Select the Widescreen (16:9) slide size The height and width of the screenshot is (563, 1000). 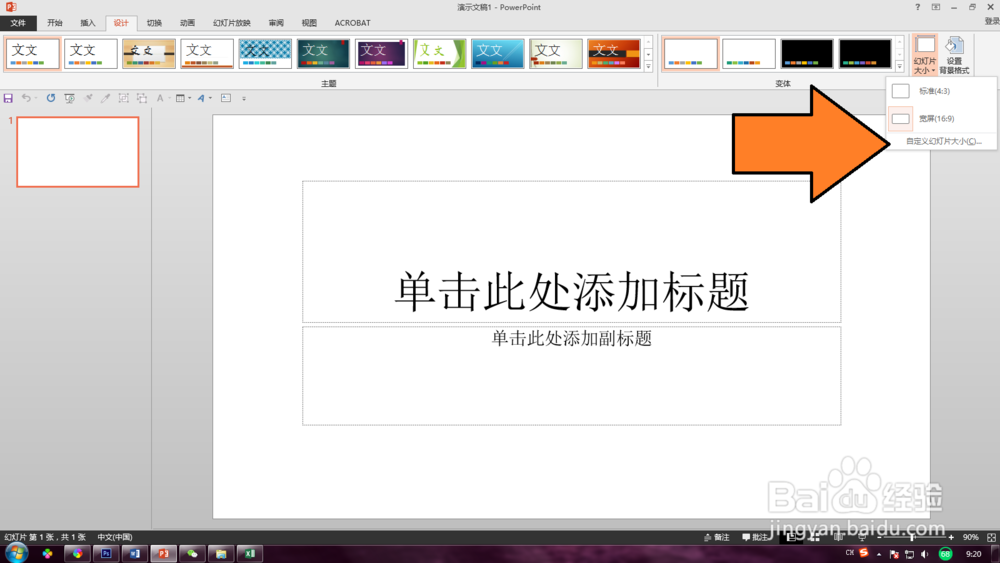coord(941,119)
